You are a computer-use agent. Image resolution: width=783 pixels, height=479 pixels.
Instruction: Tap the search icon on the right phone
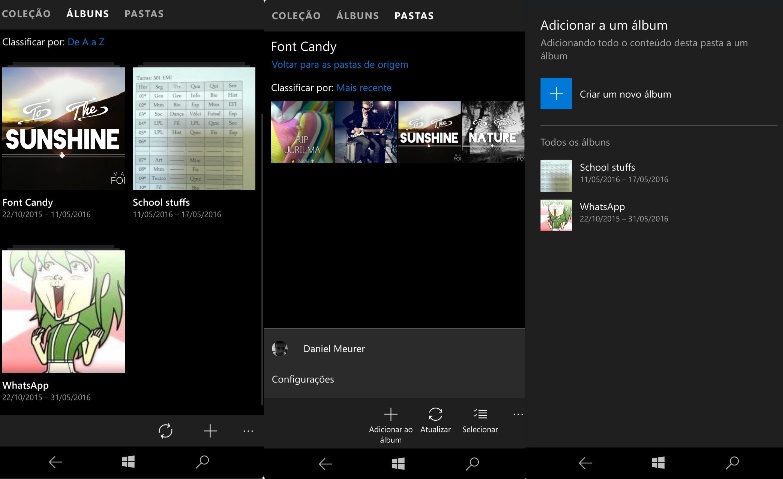coord(732,463)
